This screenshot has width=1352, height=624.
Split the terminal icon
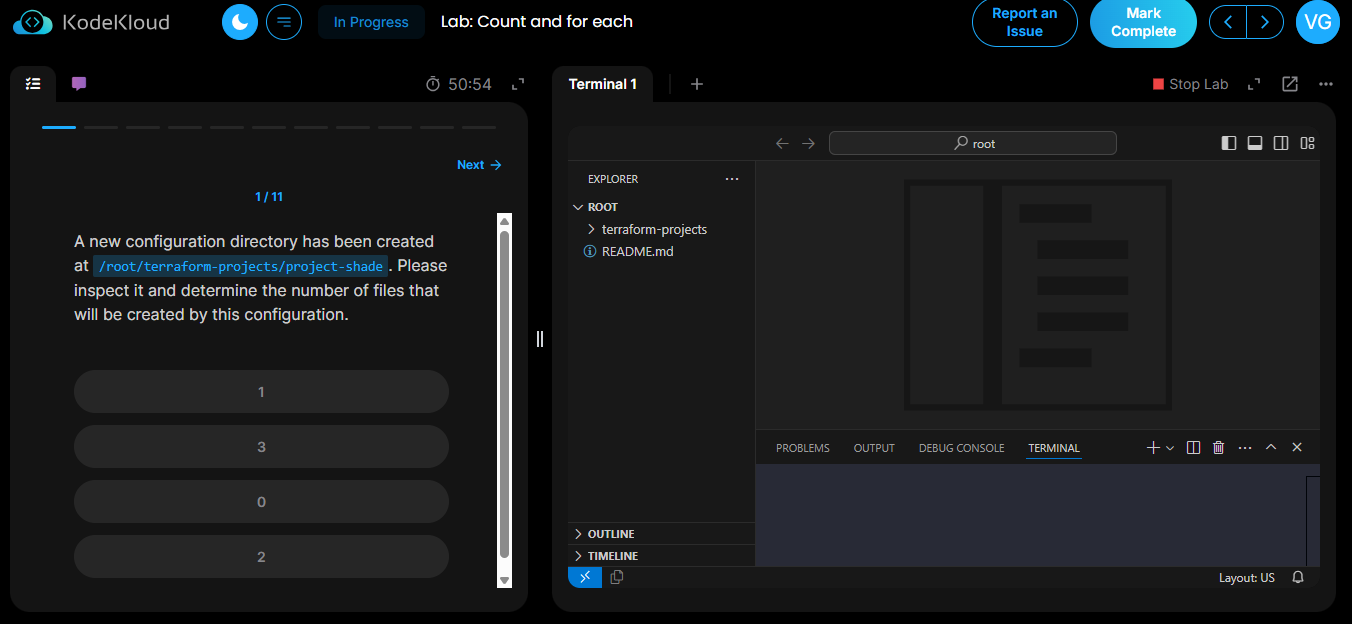click(x=1193, y=448)
